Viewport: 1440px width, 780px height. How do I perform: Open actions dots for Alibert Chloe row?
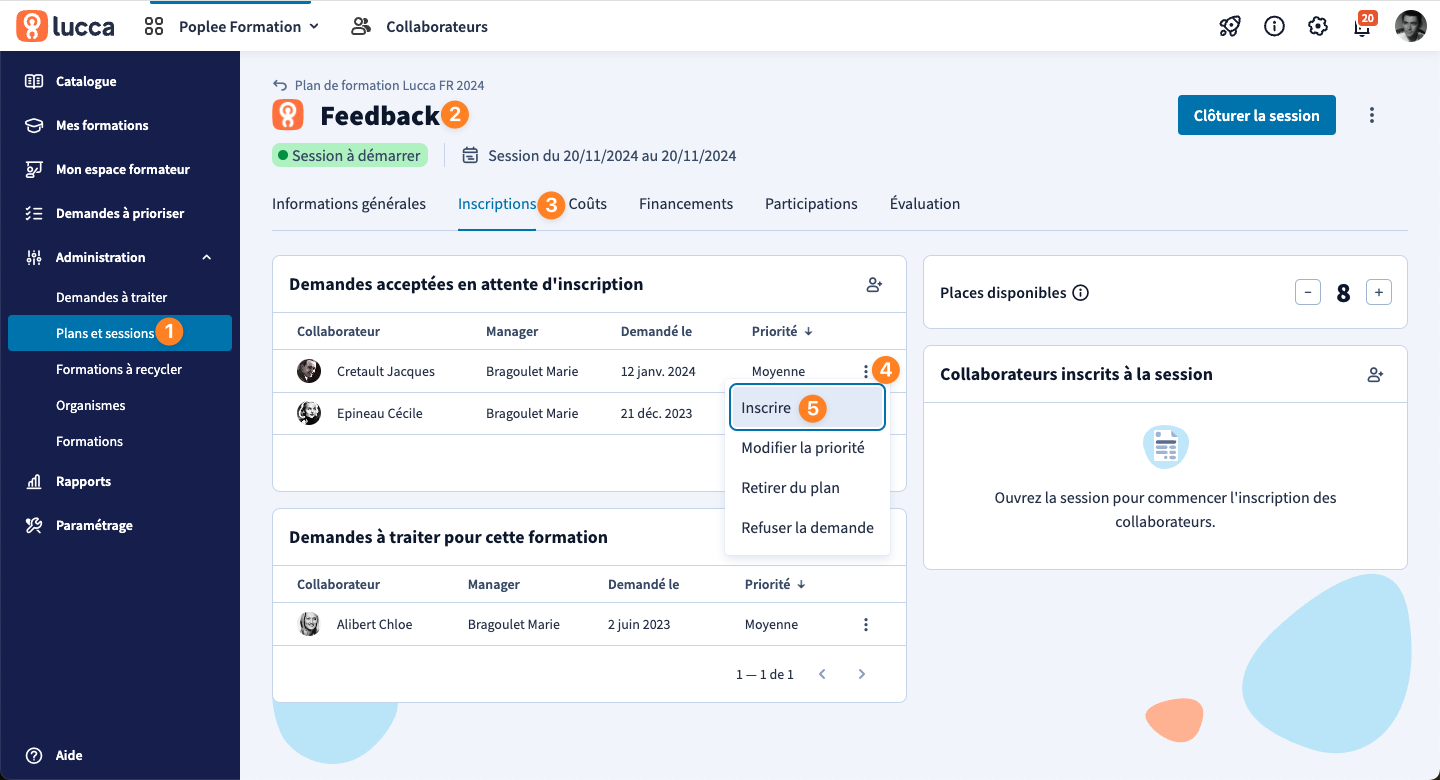865,624
